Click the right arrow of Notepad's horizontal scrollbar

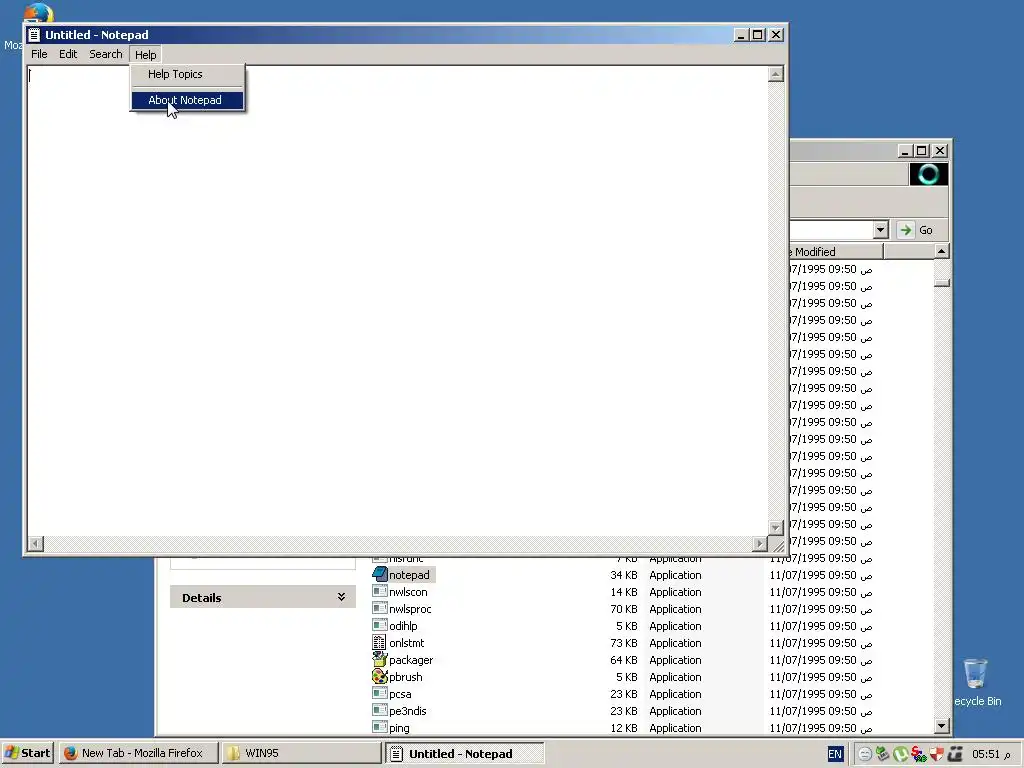[759, 543]
